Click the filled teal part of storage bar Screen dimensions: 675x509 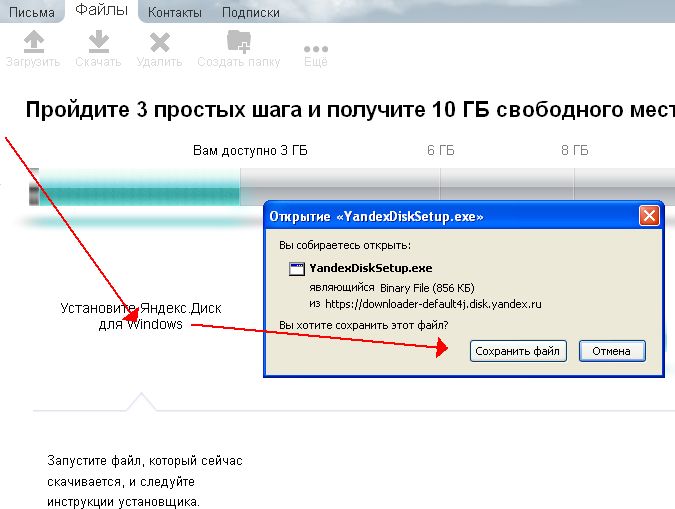pyautogui.click(x=140, y=188)
